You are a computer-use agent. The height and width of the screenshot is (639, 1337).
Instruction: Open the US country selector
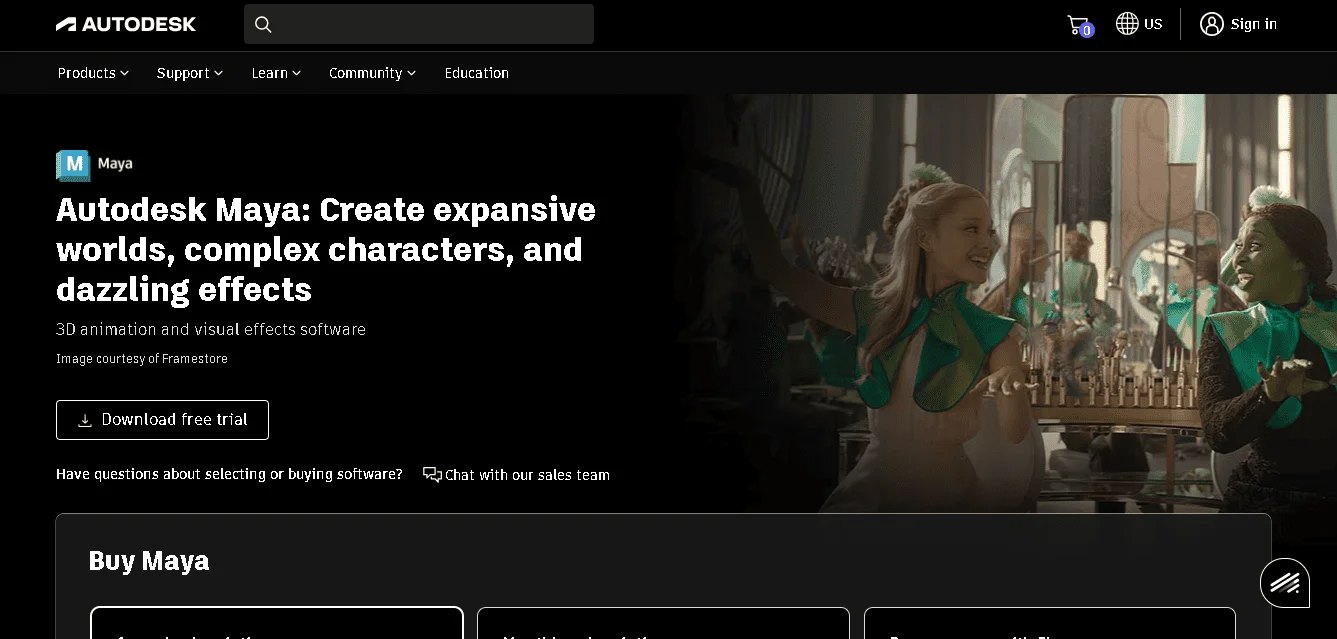pos(1140,23)
